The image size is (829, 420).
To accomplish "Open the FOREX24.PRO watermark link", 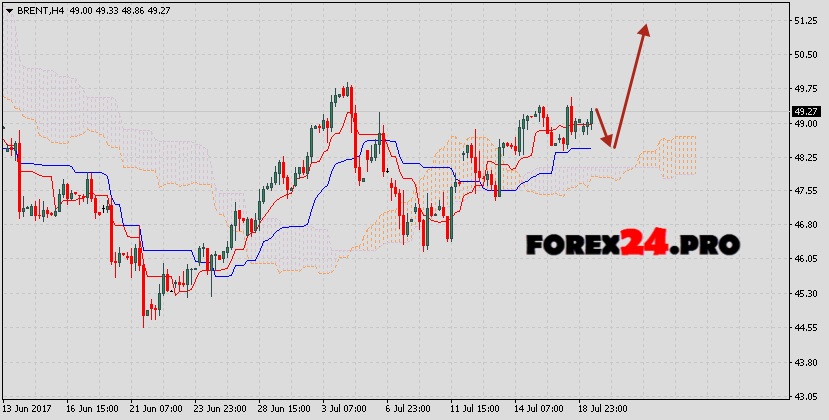I will 633,244.
